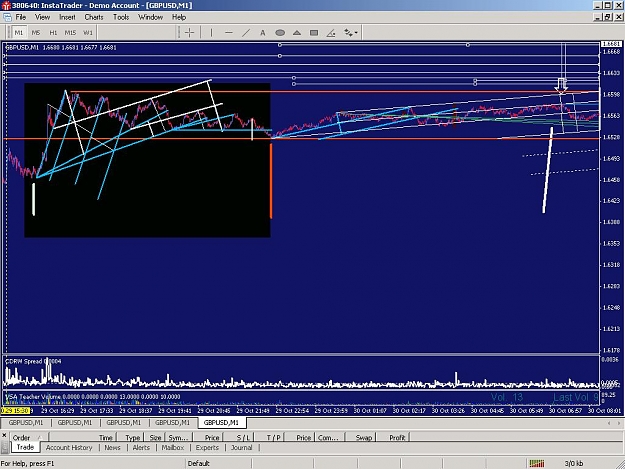Select the first GBPUSD,M1 chart tab

pos(26,422)
